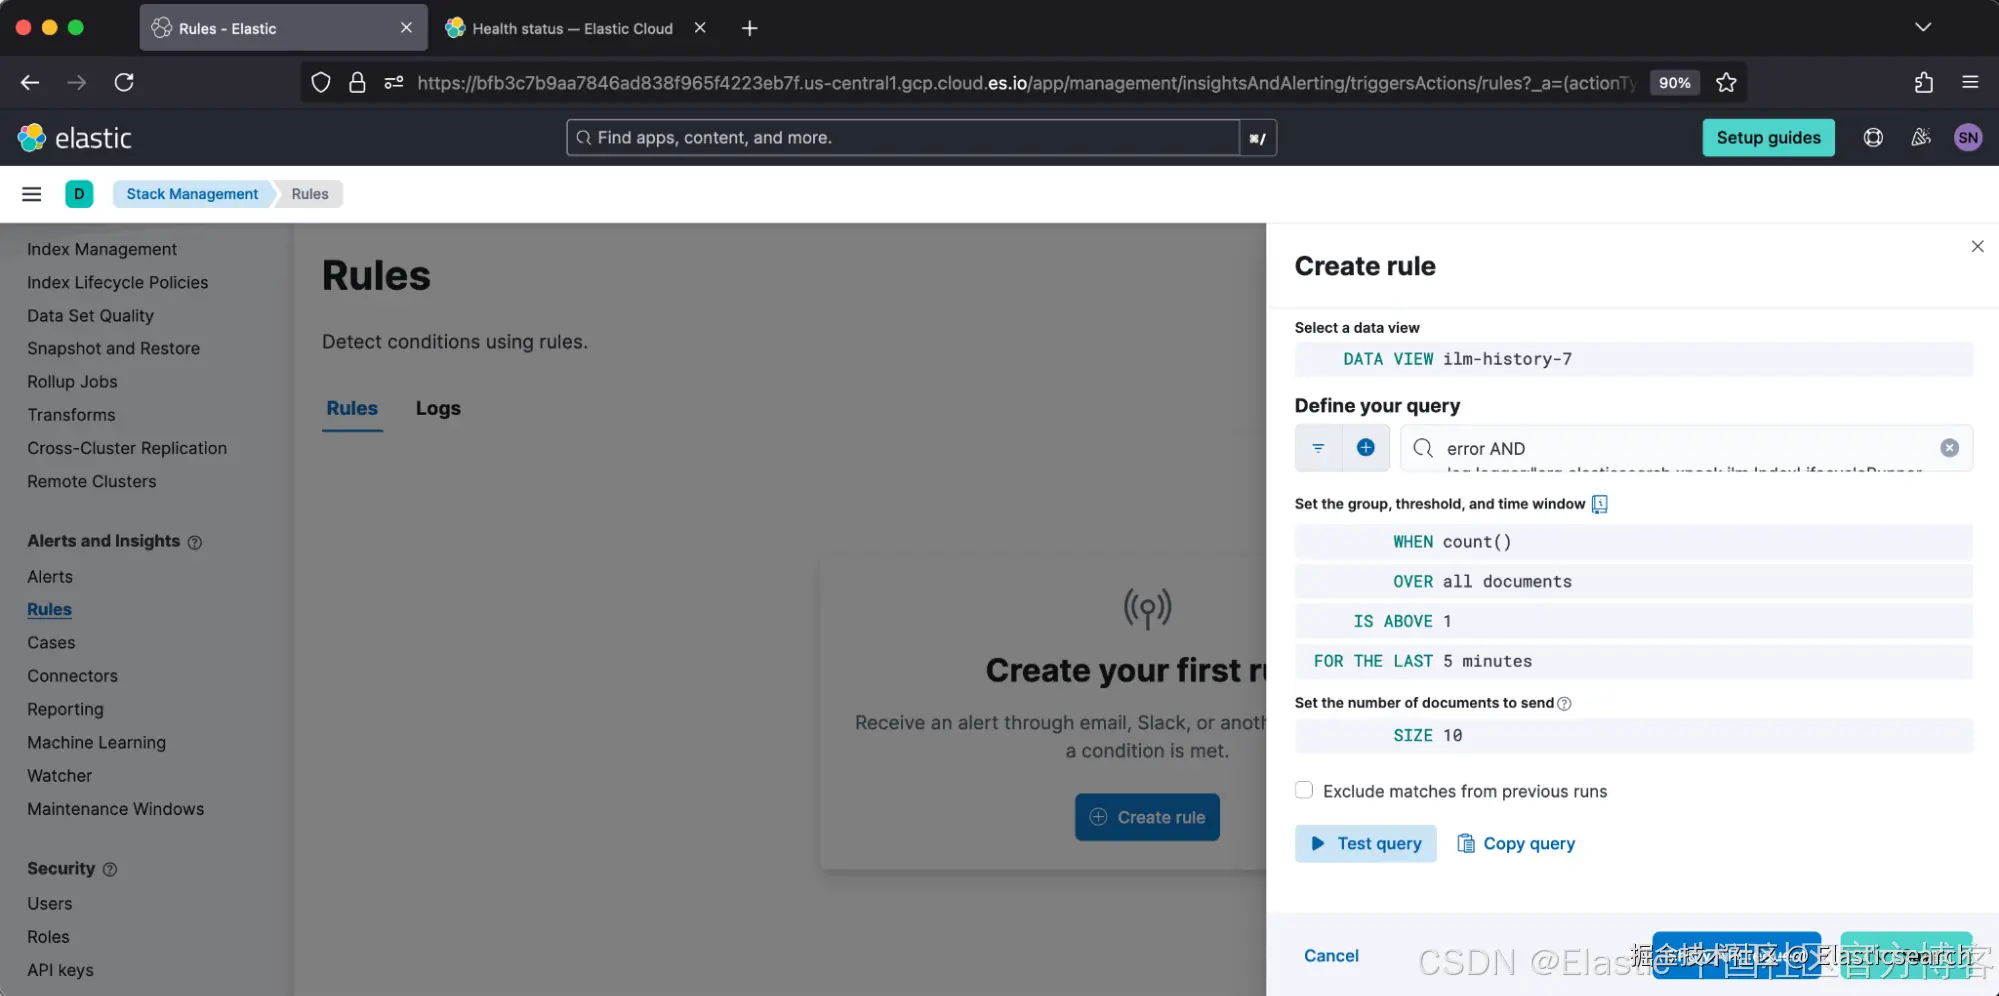This screenshot has width=1999, height=996.
Task: Open threshold documentation icon
Action: click(x=1599, y=504)
